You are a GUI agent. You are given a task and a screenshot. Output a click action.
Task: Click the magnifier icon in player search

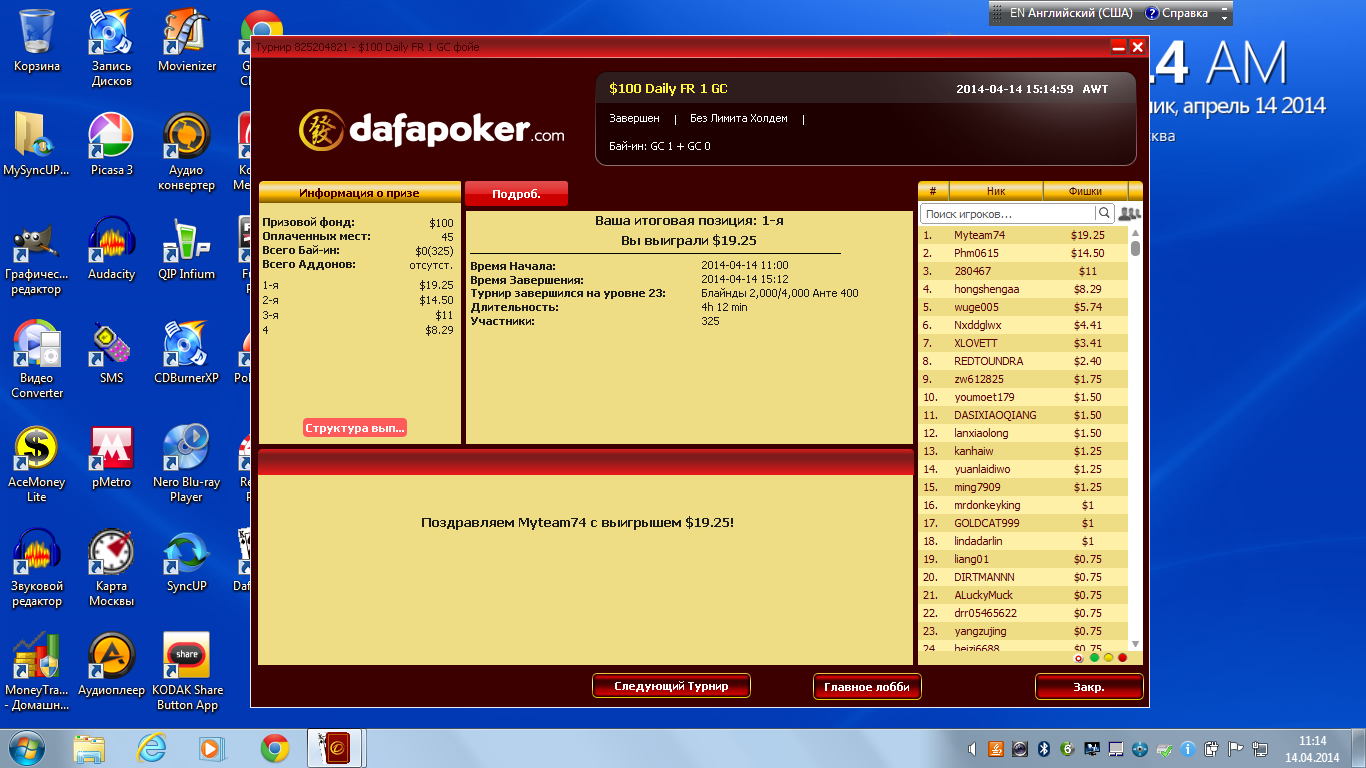point(1104,214)
